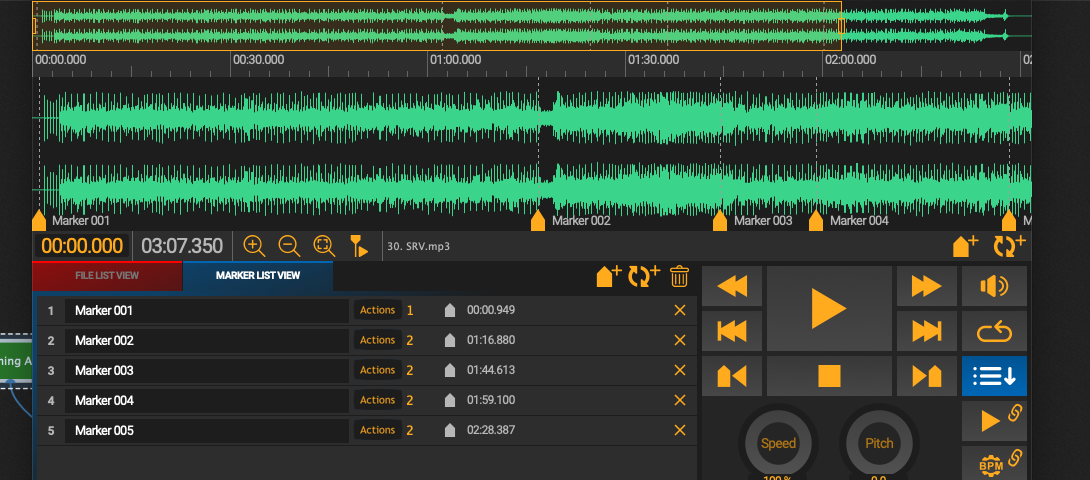1090x480 pixels.
Task: Toggle the blue playlist advance button
Action: (x=994, y=376)
